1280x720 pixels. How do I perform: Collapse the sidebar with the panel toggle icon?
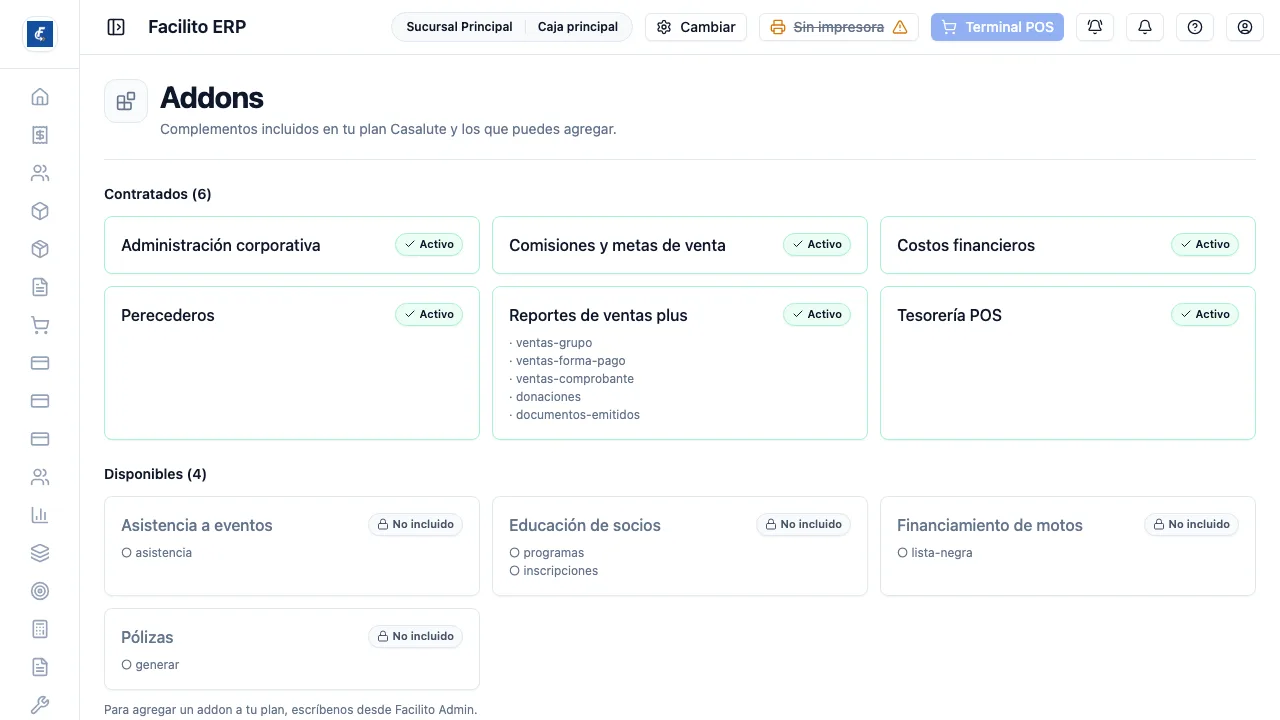116,27
